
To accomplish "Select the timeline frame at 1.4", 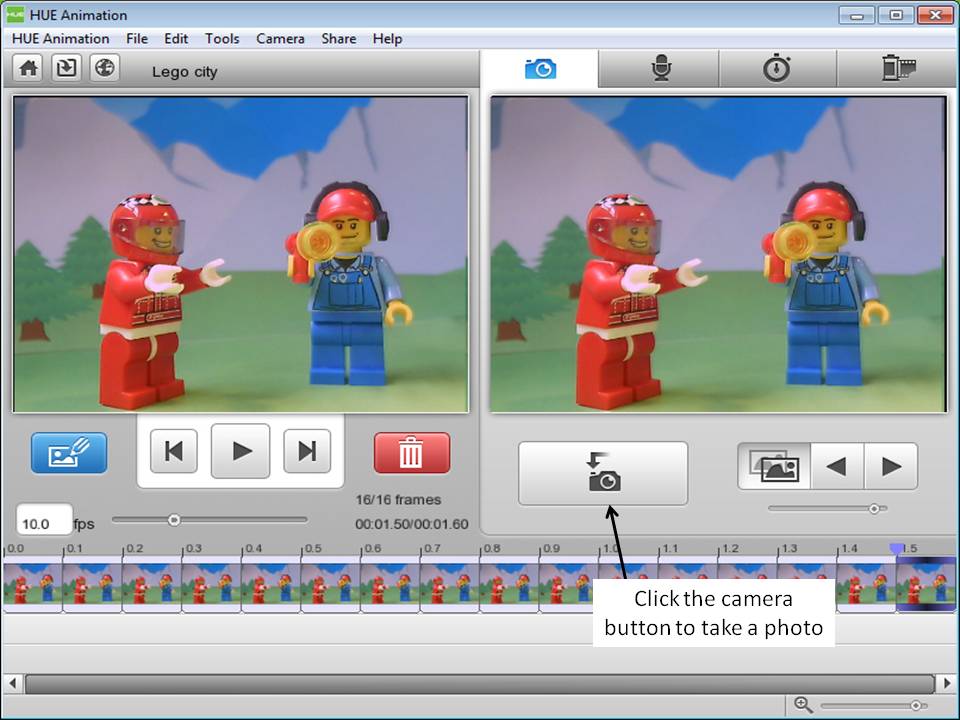I will (x=866, y=587).
